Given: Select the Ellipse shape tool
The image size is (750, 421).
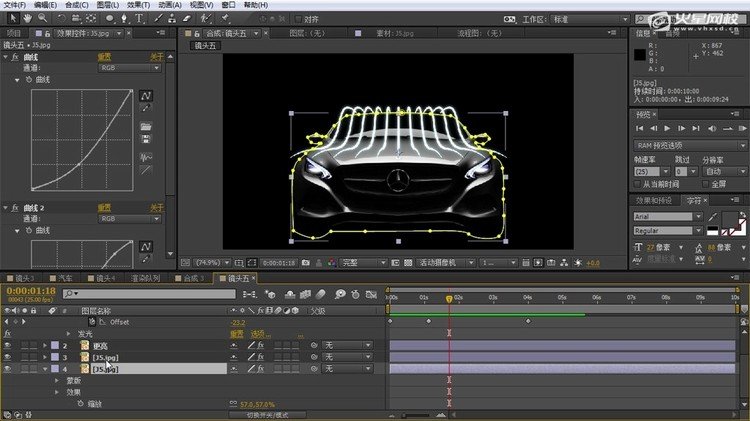Looking at the screenshot, I should (110, 18).
